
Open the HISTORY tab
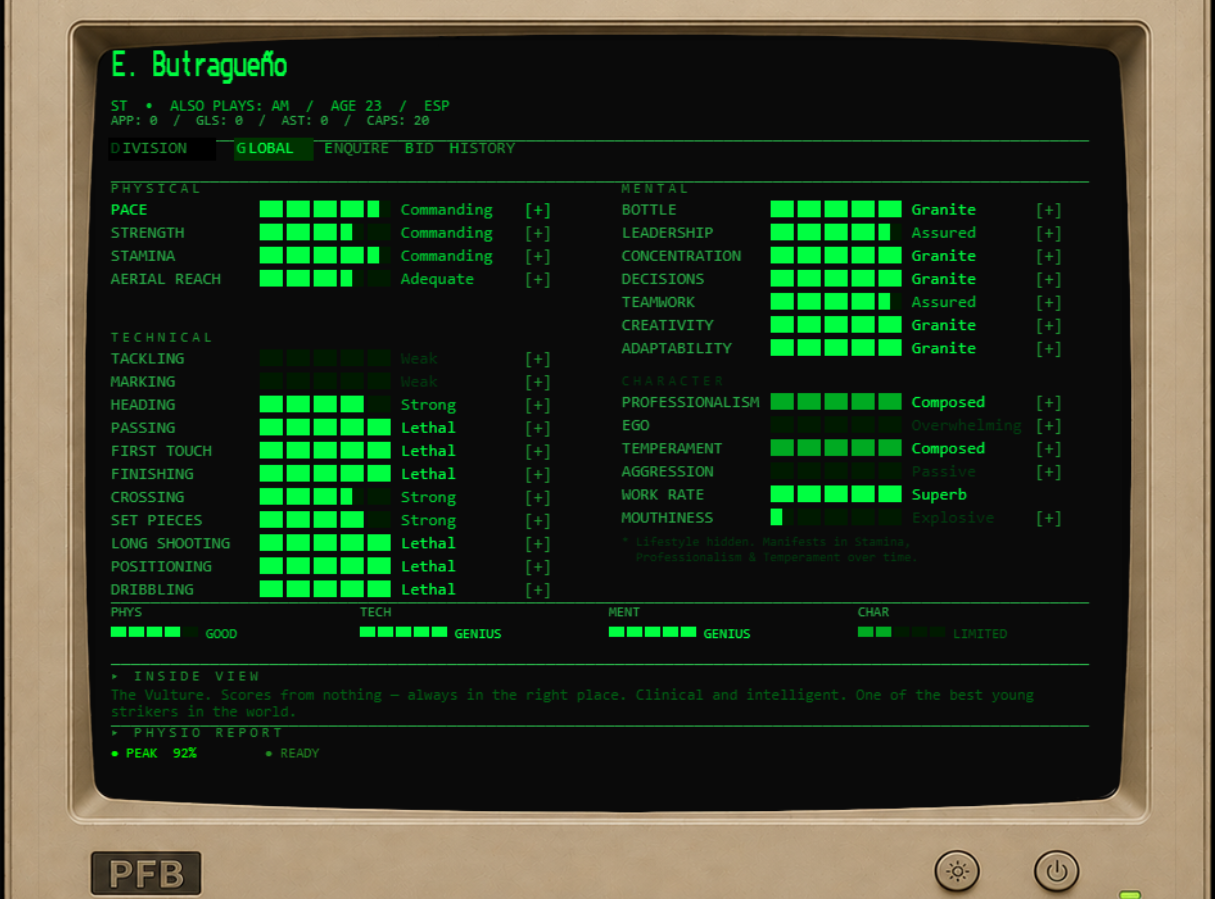pos(482,148)
